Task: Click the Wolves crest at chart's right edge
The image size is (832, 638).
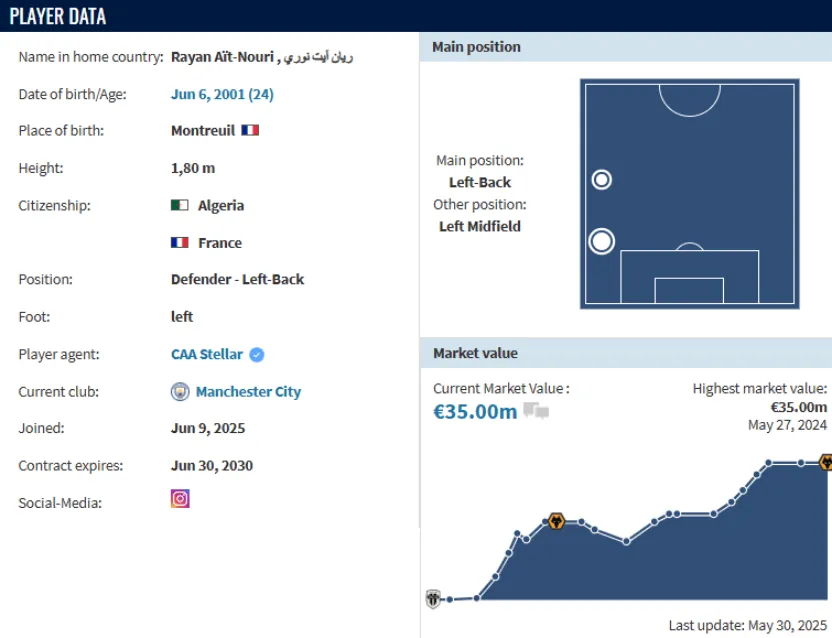Action: coord(826,462)
